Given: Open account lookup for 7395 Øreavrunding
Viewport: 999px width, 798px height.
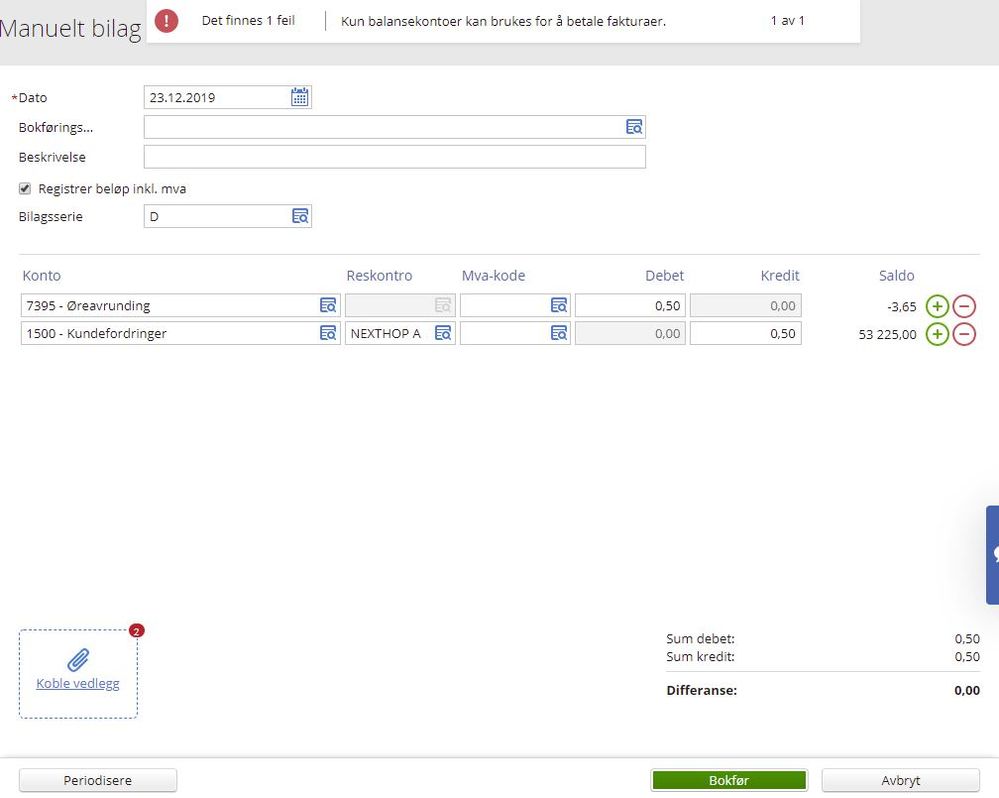Looking at the screenshot, I should coord(327,305).
